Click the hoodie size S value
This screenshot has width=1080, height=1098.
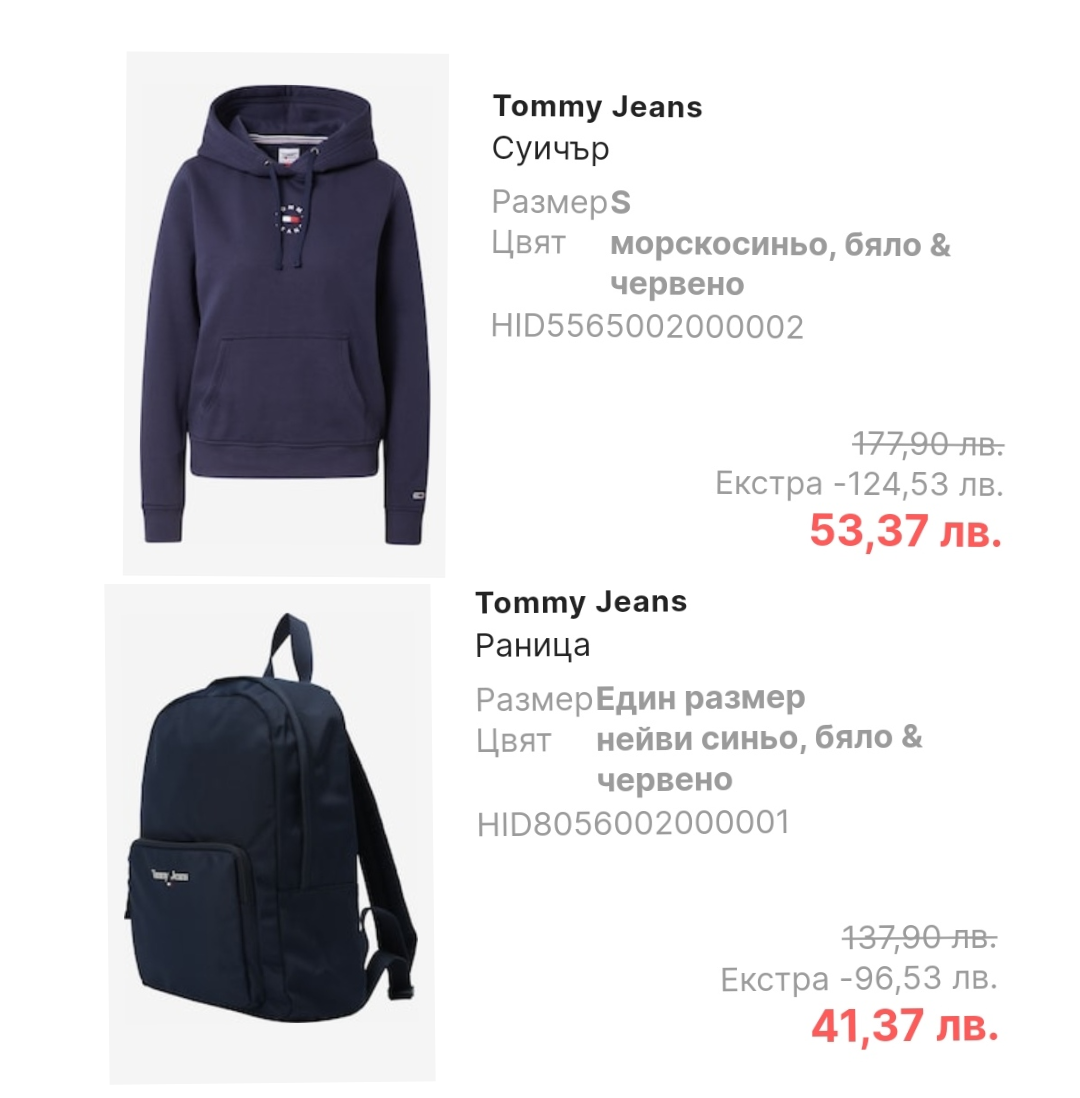coord(621,202)
